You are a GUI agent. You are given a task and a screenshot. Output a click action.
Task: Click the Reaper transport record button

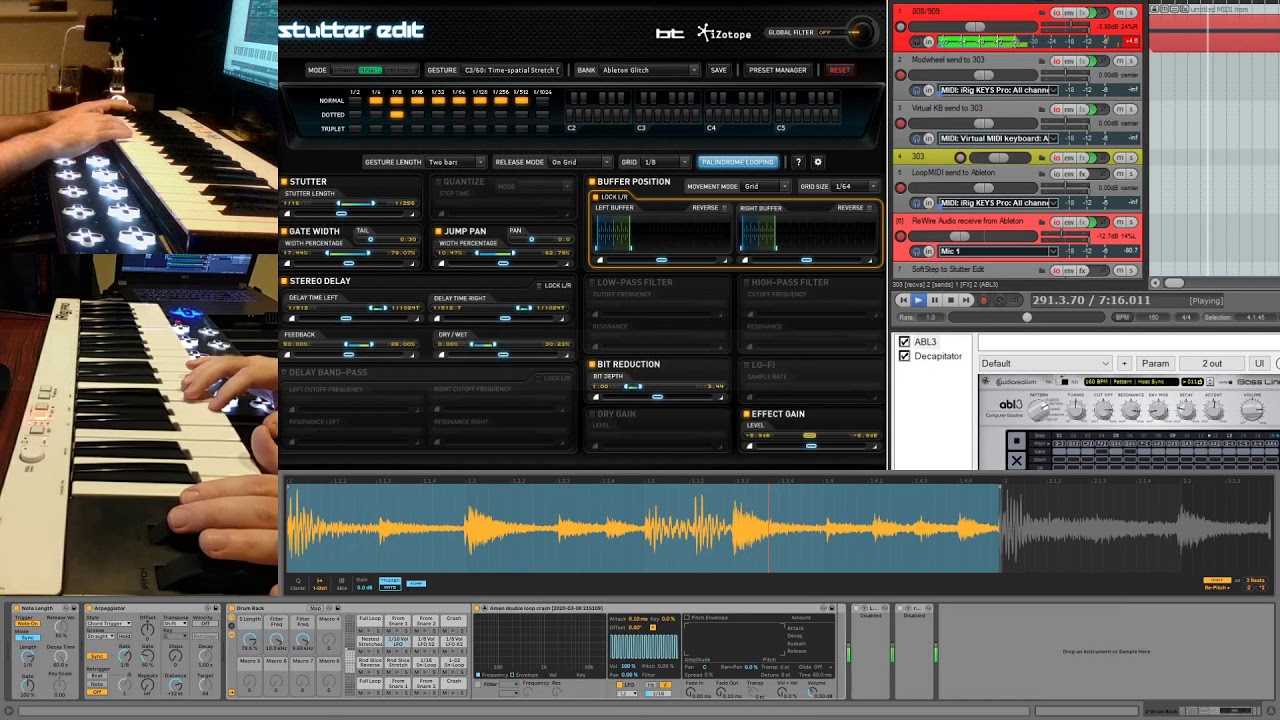(982, 300)
